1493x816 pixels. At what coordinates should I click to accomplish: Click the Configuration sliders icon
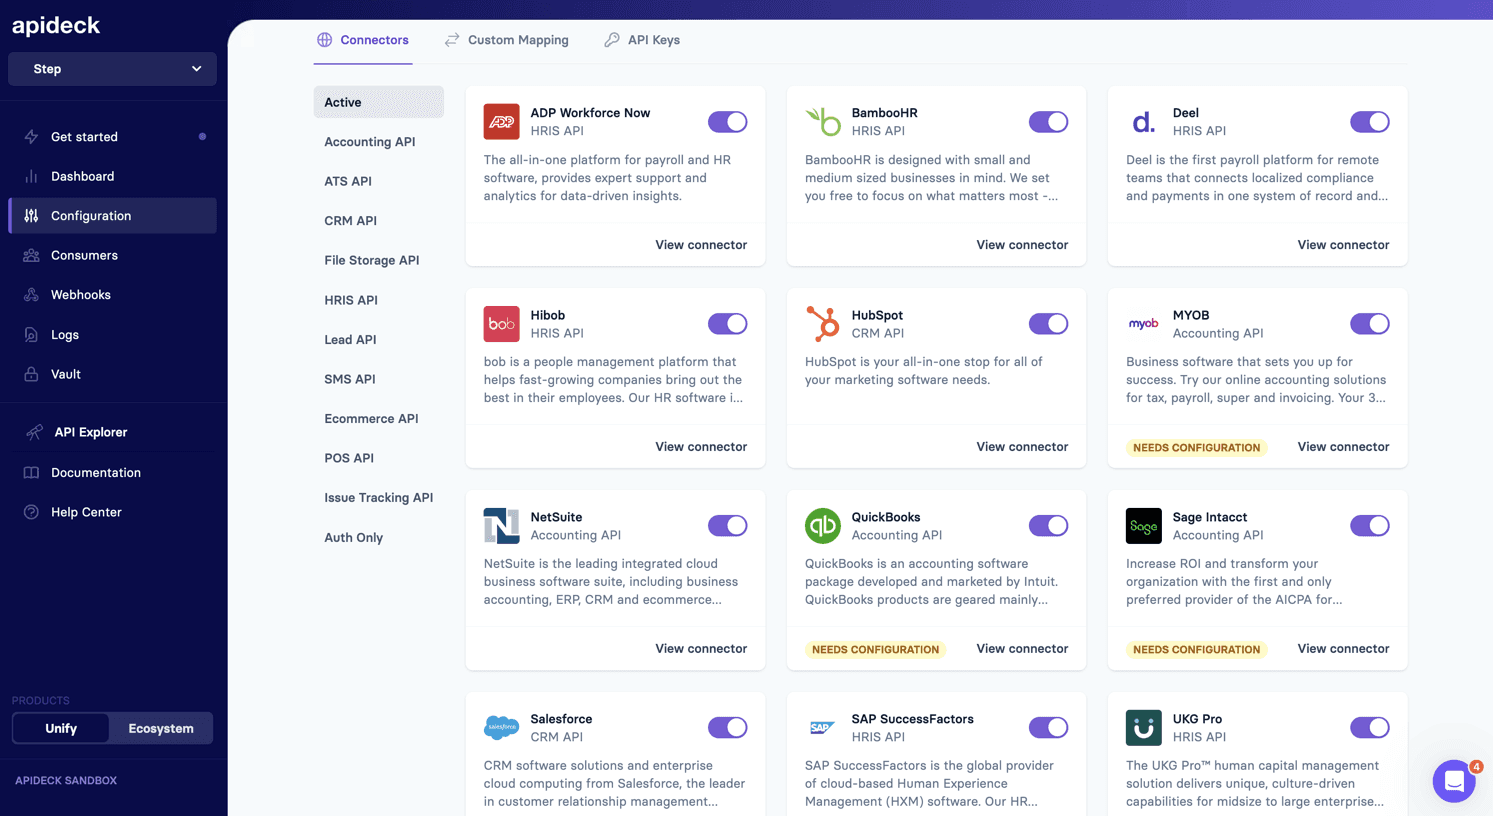31,216
